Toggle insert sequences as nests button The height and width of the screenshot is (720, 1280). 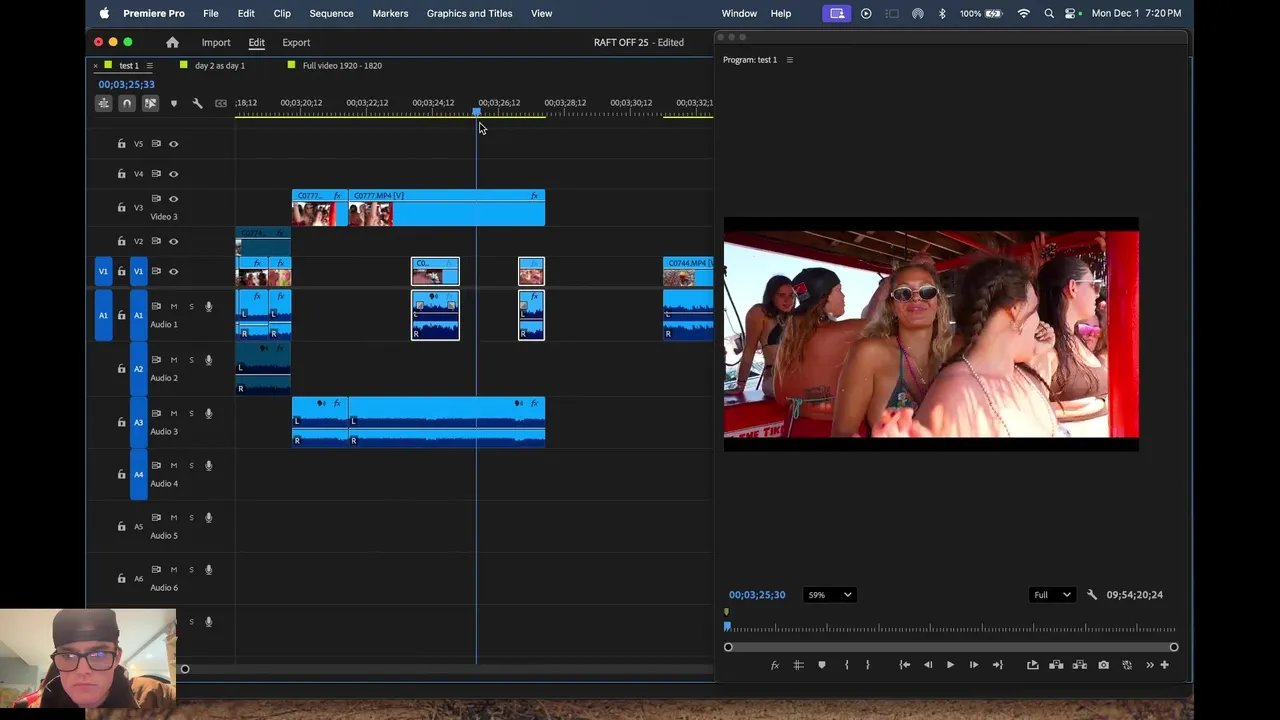pyautogui.click(x=104, y=103)
